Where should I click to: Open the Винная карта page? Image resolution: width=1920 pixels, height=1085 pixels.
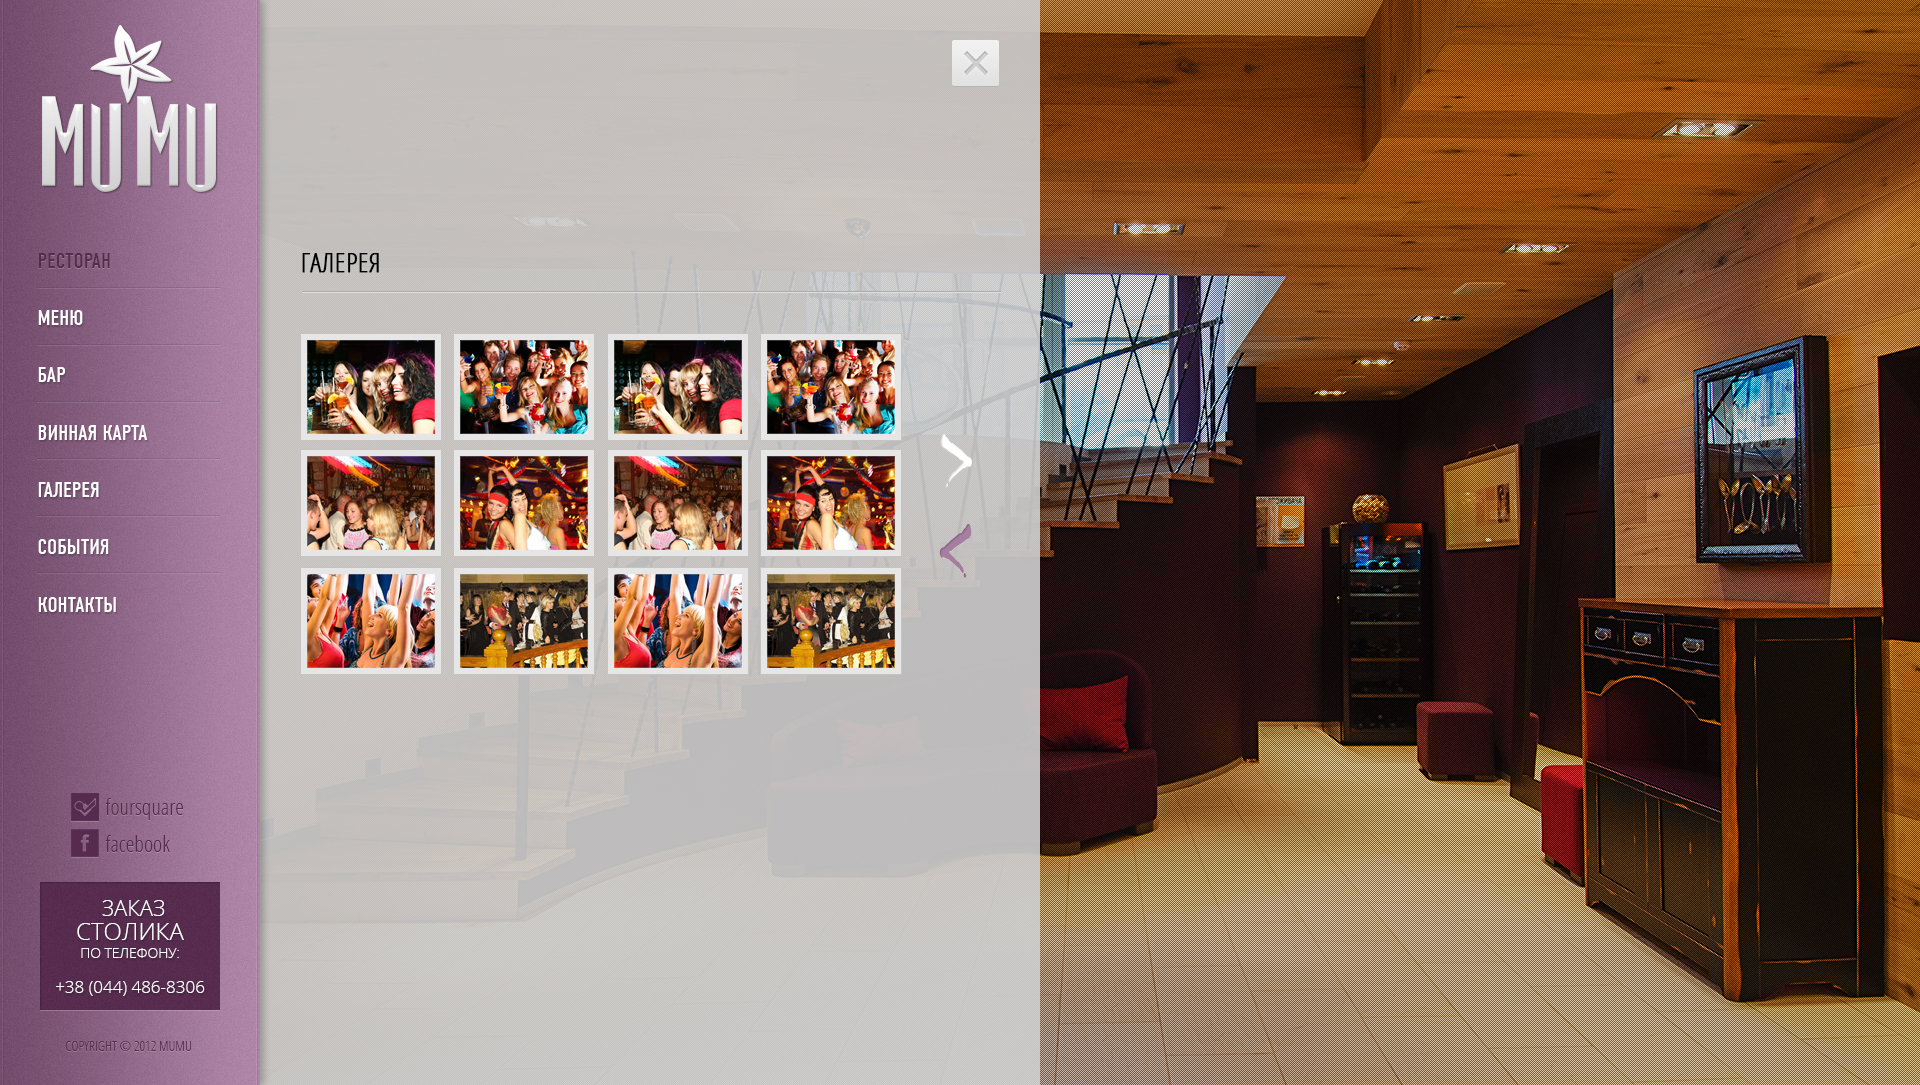(x=92, y=433)
